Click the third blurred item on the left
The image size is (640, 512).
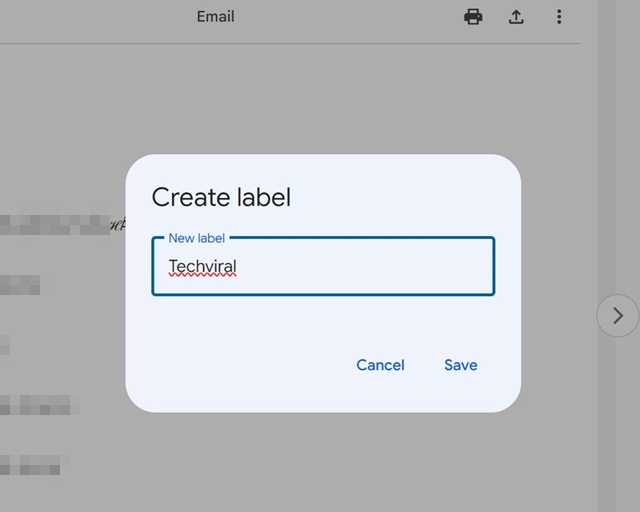point(5,345)
